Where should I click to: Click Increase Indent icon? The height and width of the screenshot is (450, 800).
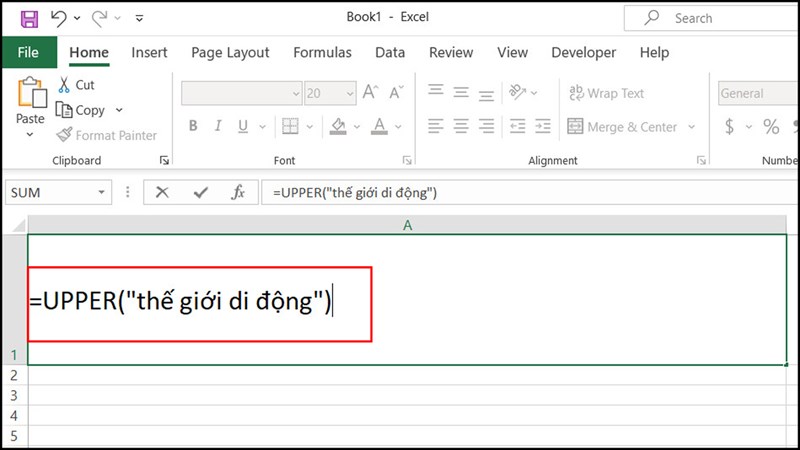tap(543, 126)
